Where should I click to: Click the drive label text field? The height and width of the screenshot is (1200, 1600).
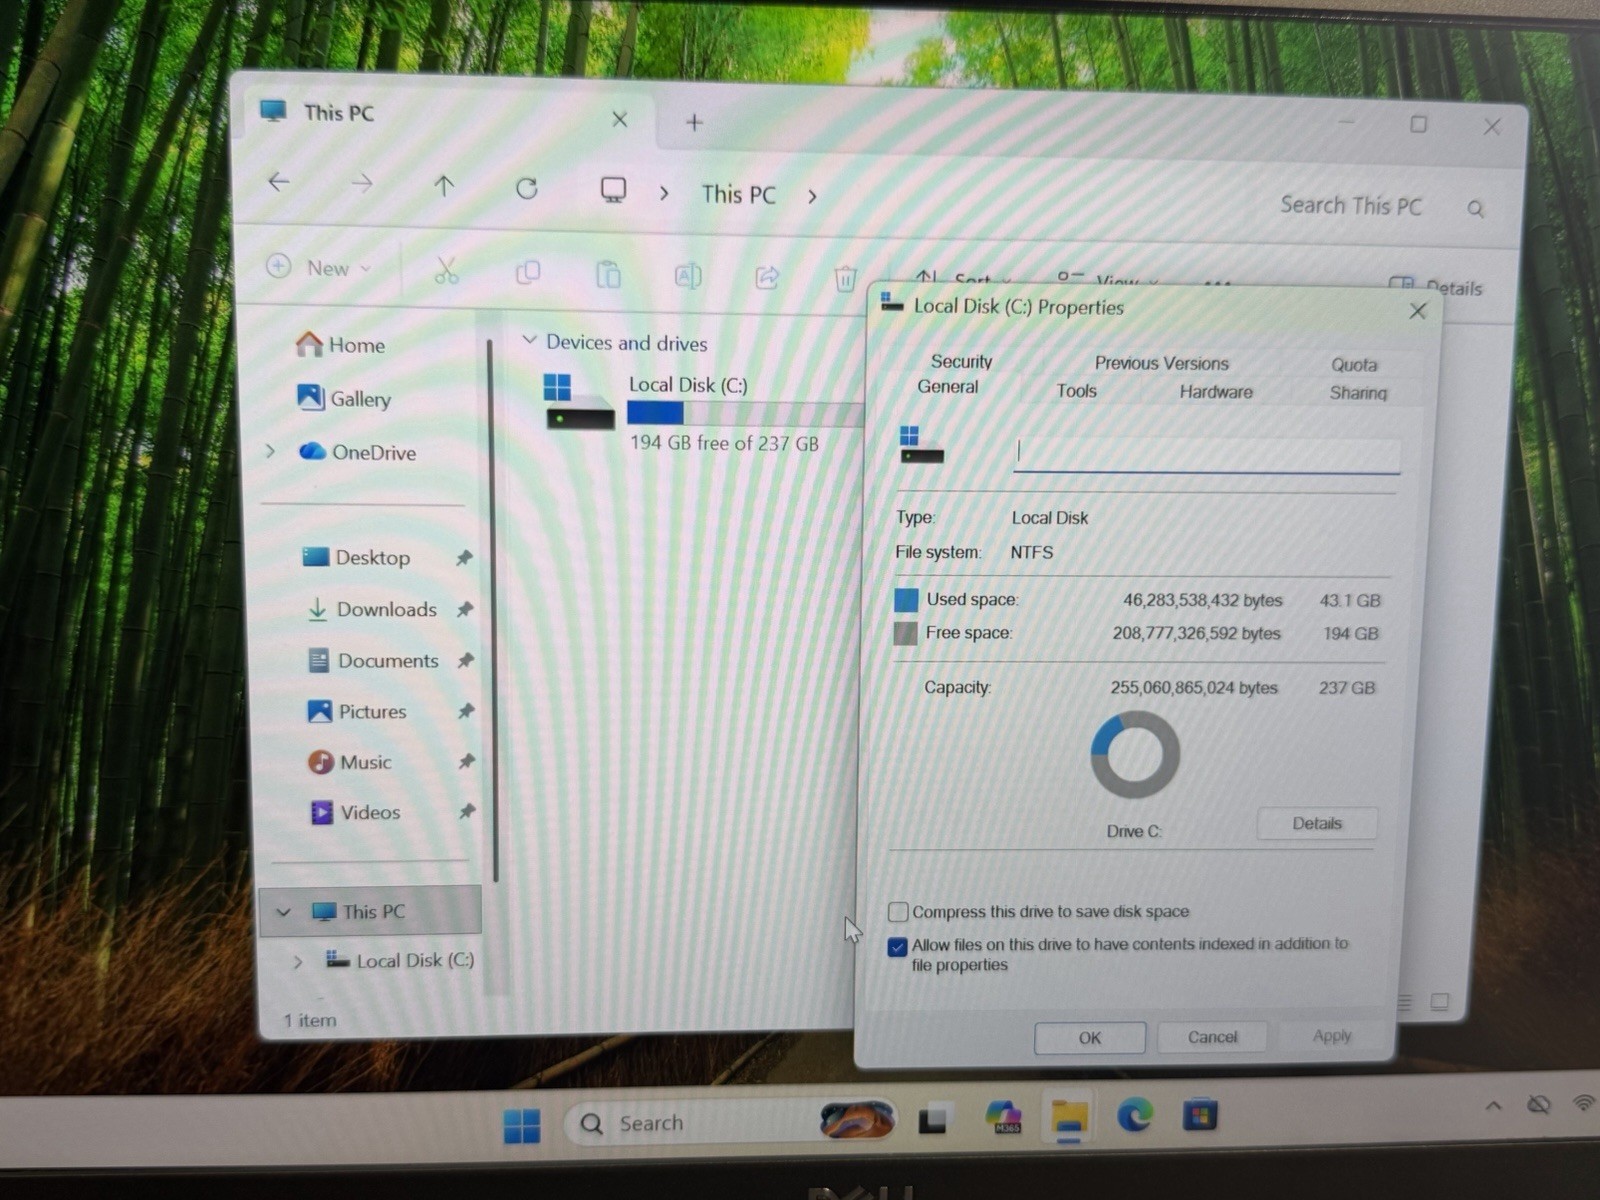coord(1206,454)
